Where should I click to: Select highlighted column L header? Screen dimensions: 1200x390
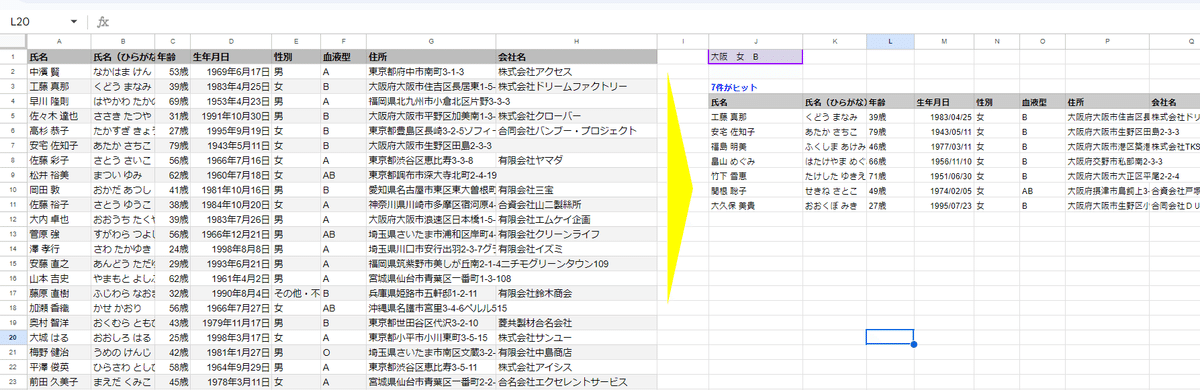(x=889, y=41)
